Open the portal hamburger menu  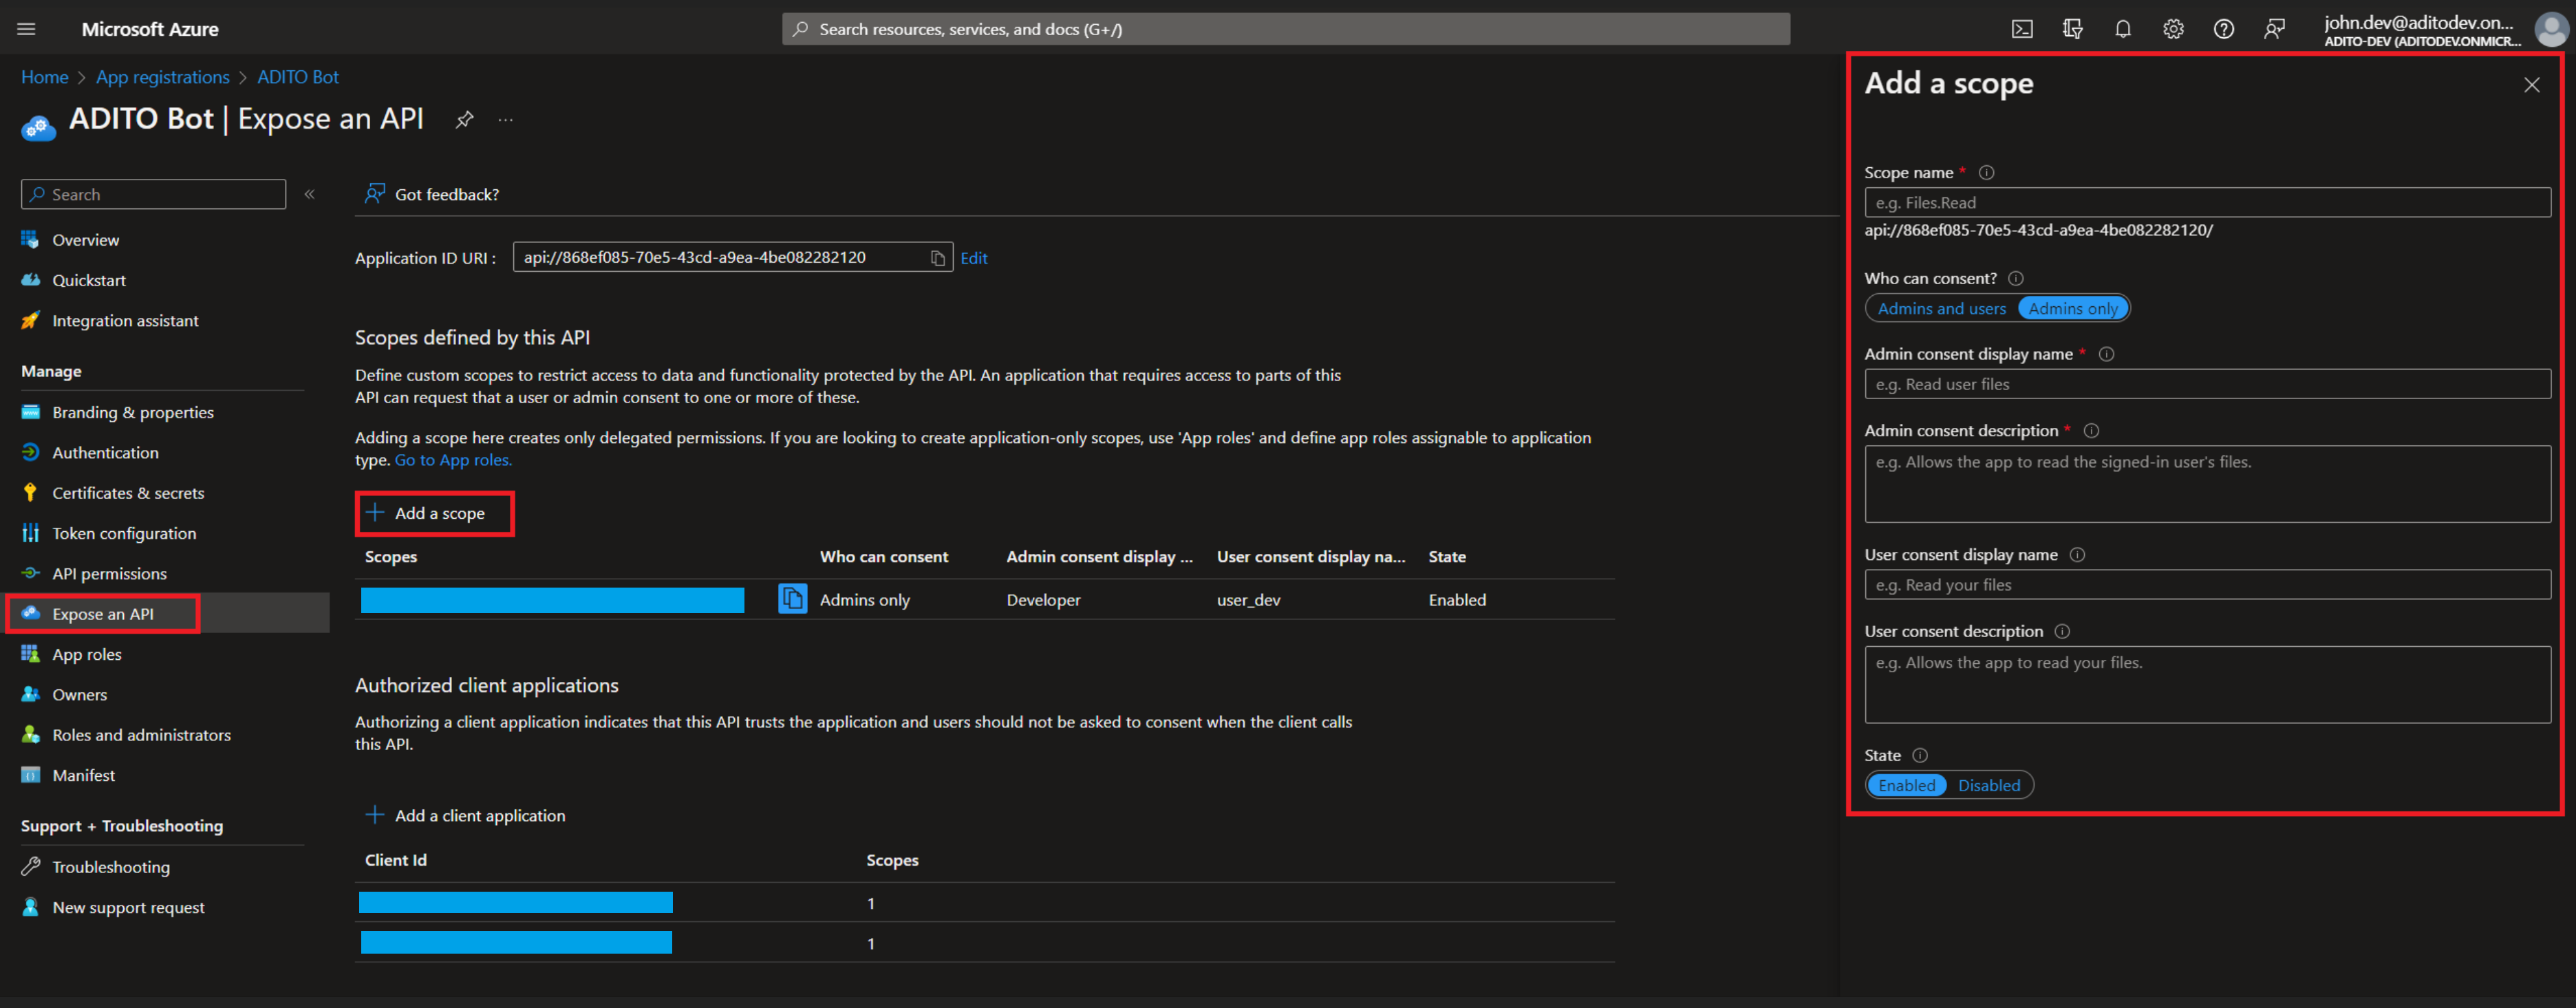(x=27, y=29)
